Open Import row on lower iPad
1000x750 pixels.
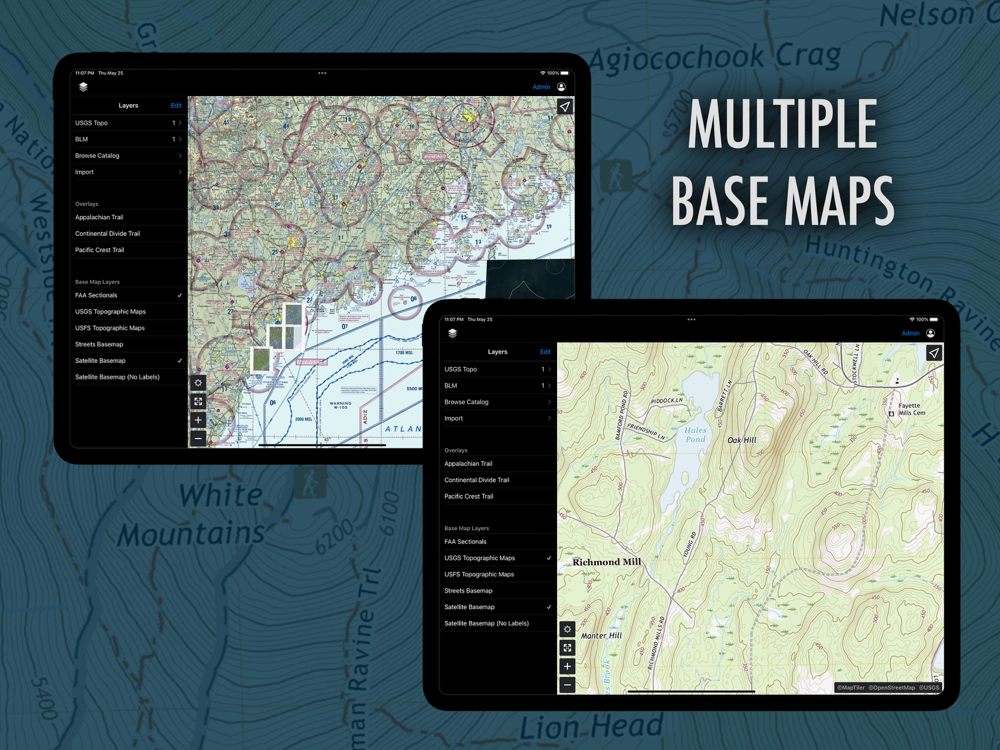coord(497,418)
